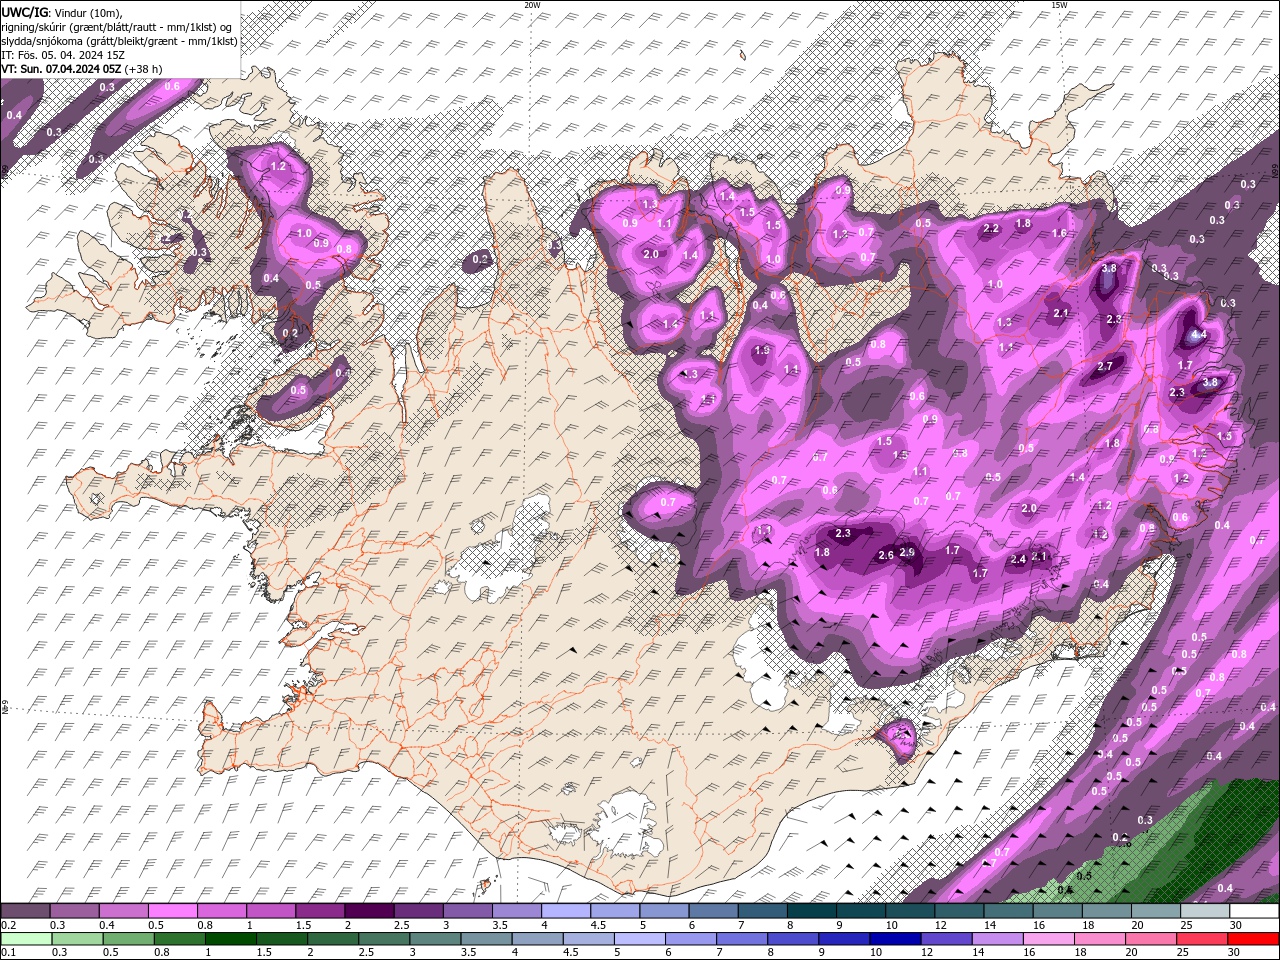The width and height of the screenshot is (1280, 960).
Task: Click the white swatch after 30, upper legend
Action: 1255,911
